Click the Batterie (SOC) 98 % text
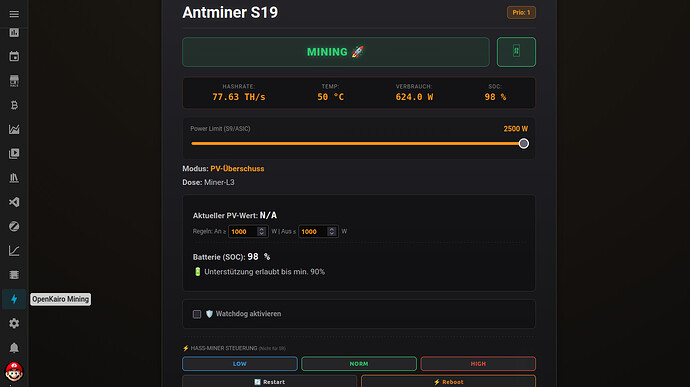The image size is (690, 387). click(231, 257)
